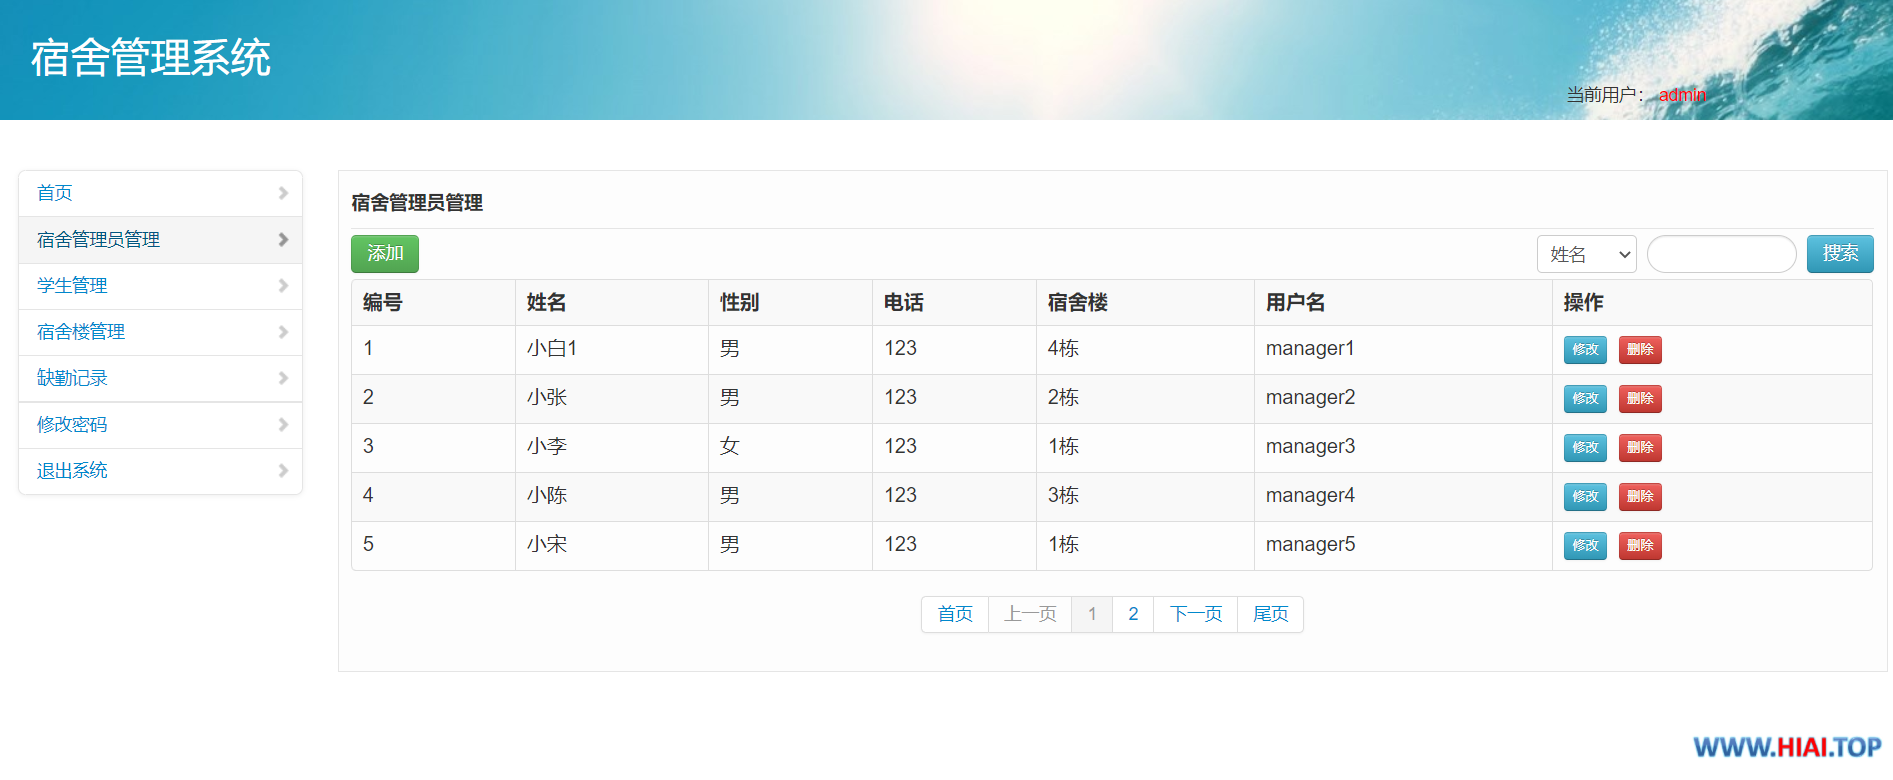Click 修改 for manager1 row
1893x780 pixels.
pos(1585,350)
